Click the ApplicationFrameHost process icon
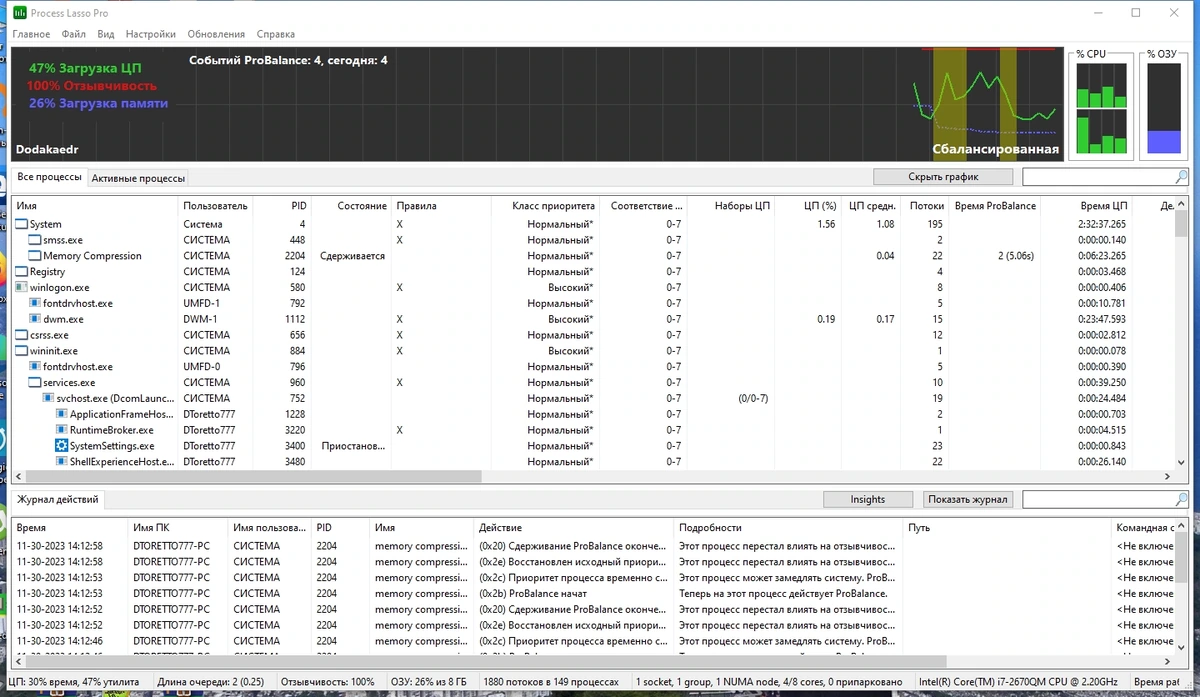This screenshot has height=697, width=1200. [61, 414]
